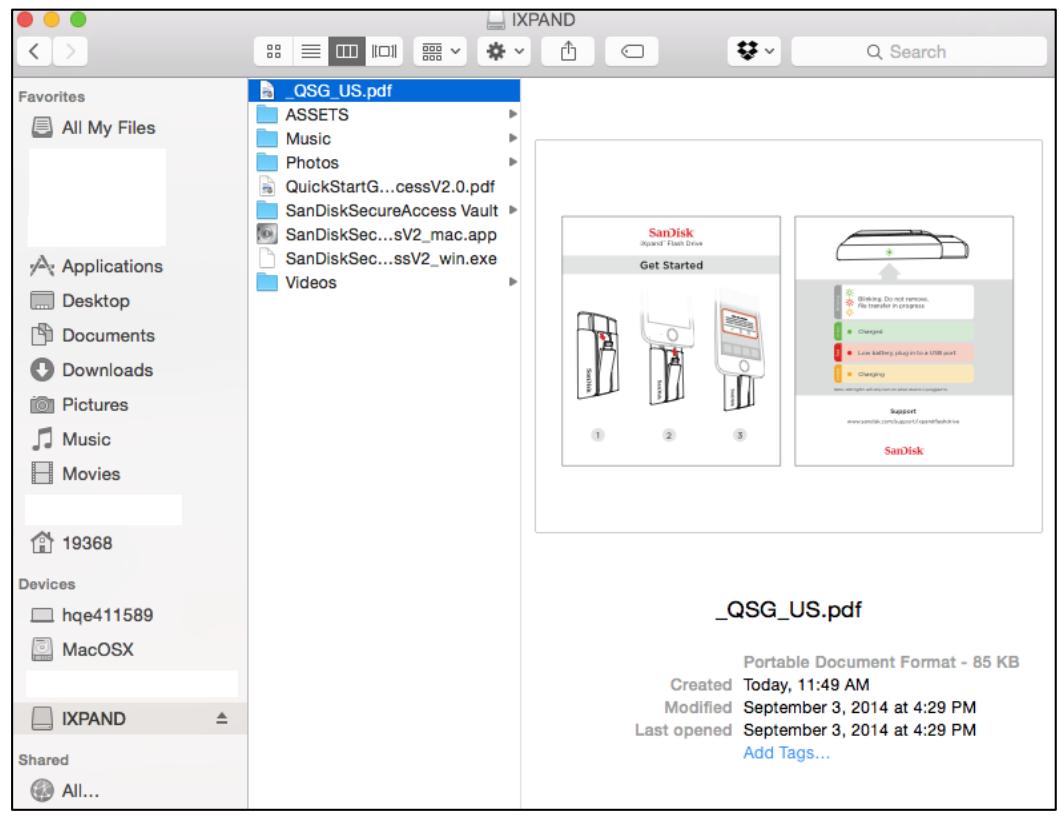Click the Add Tags... link
This screenshot has height=815, width=1059.
[x=786, y=753]
